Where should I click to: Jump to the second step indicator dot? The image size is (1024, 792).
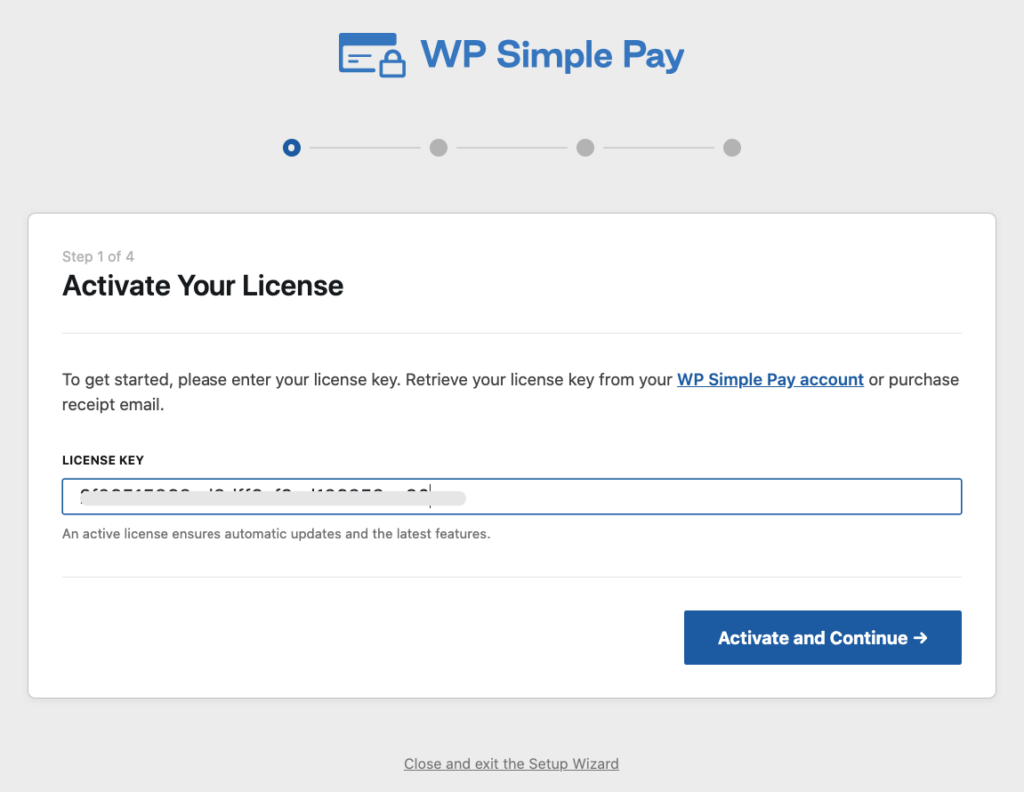438,148
